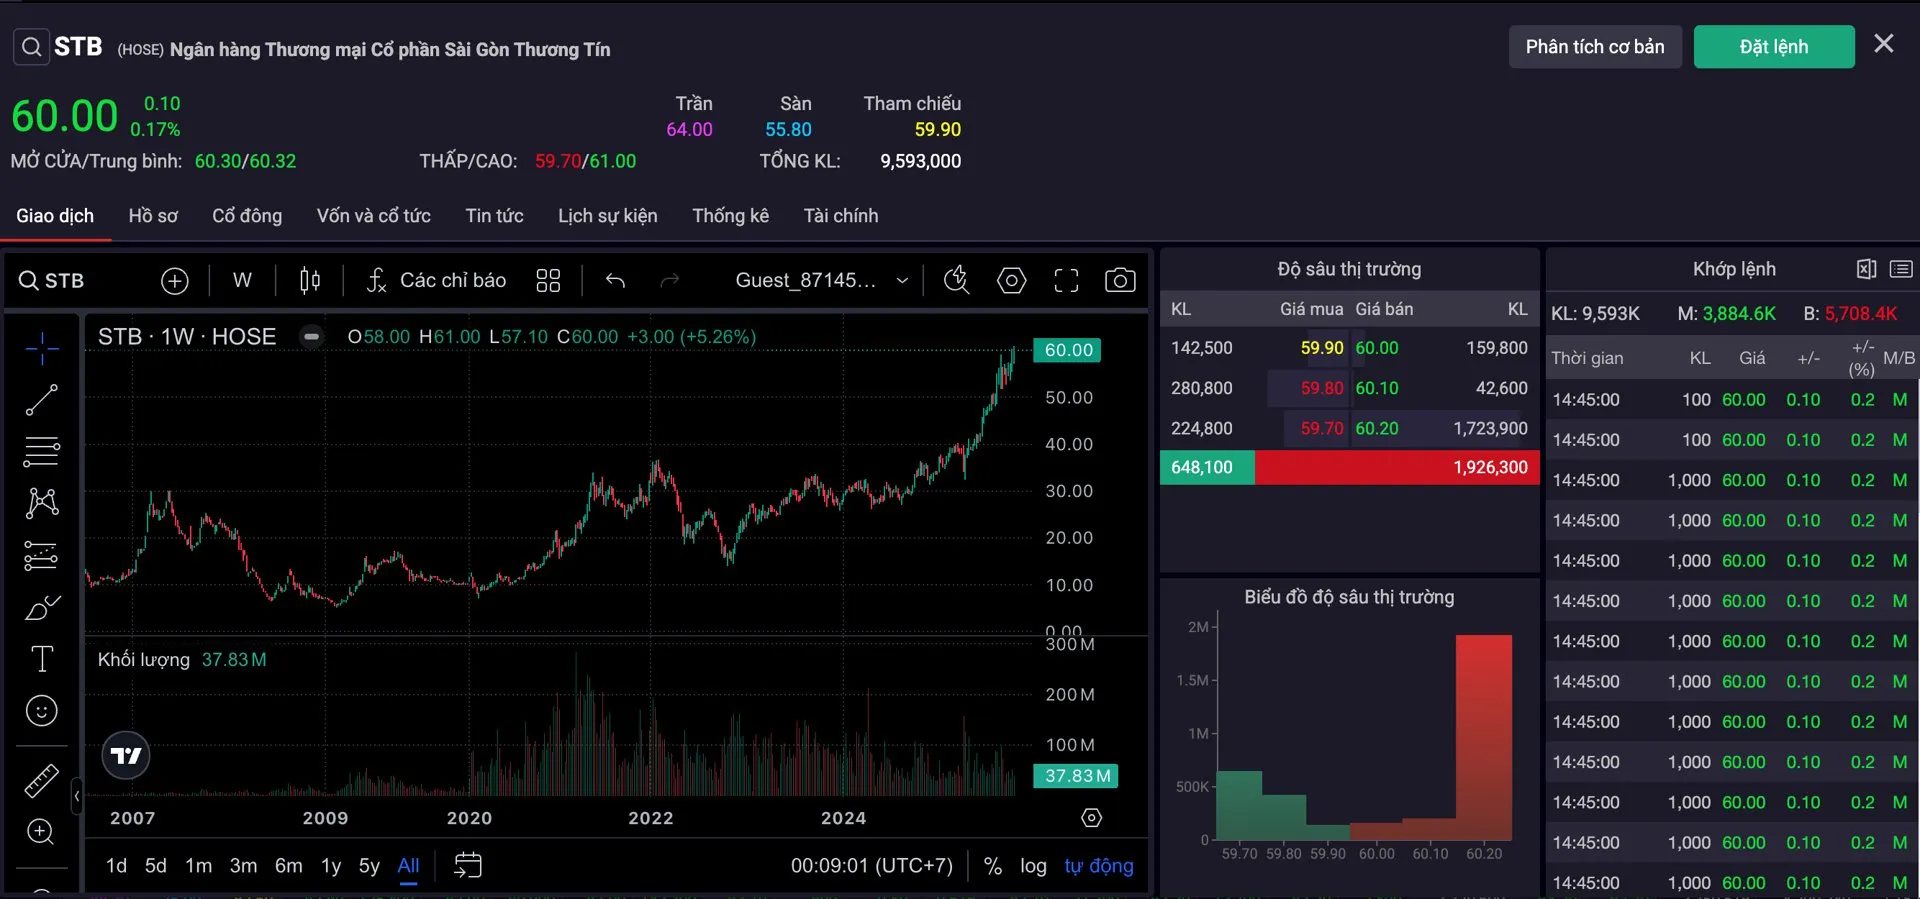Set chart range to 5y
The height and width of the screenshot is (899, 1920).
(x=369, y=866)
